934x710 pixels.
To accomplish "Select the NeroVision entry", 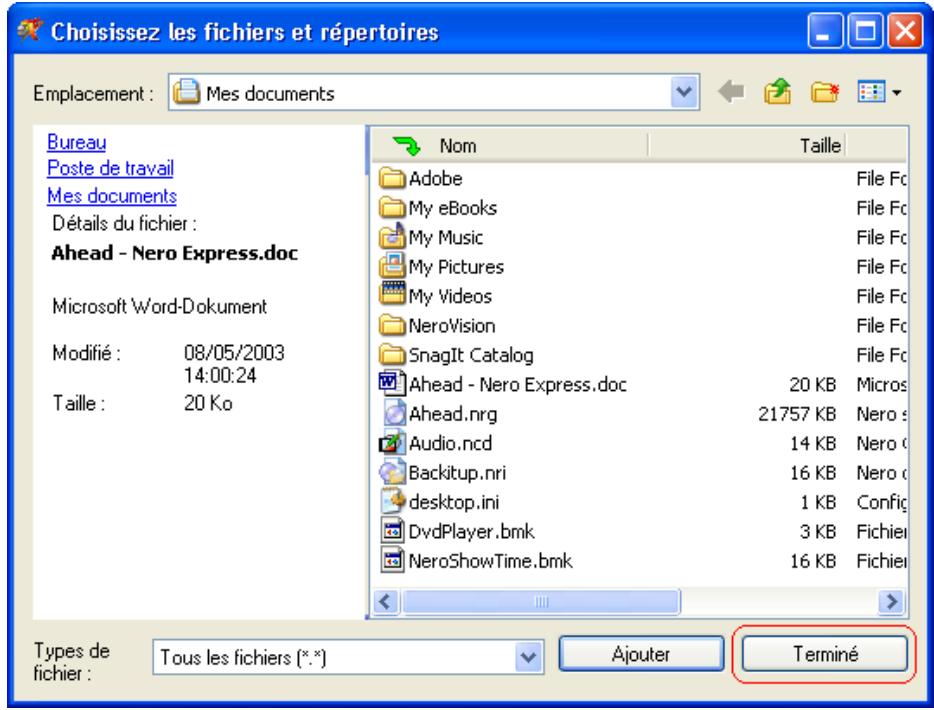I will pyautogui.click(x=452, y=325).
